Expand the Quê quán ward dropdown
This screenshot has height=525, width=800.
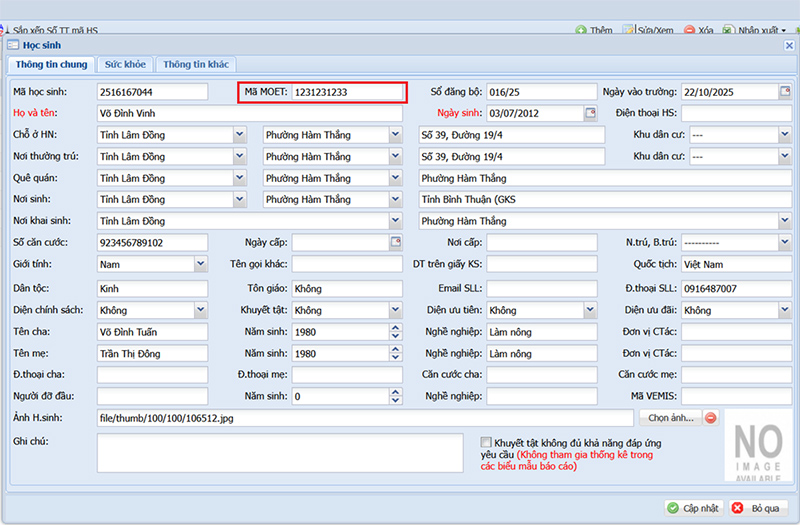pyautogui.click(x=395, y=178)
